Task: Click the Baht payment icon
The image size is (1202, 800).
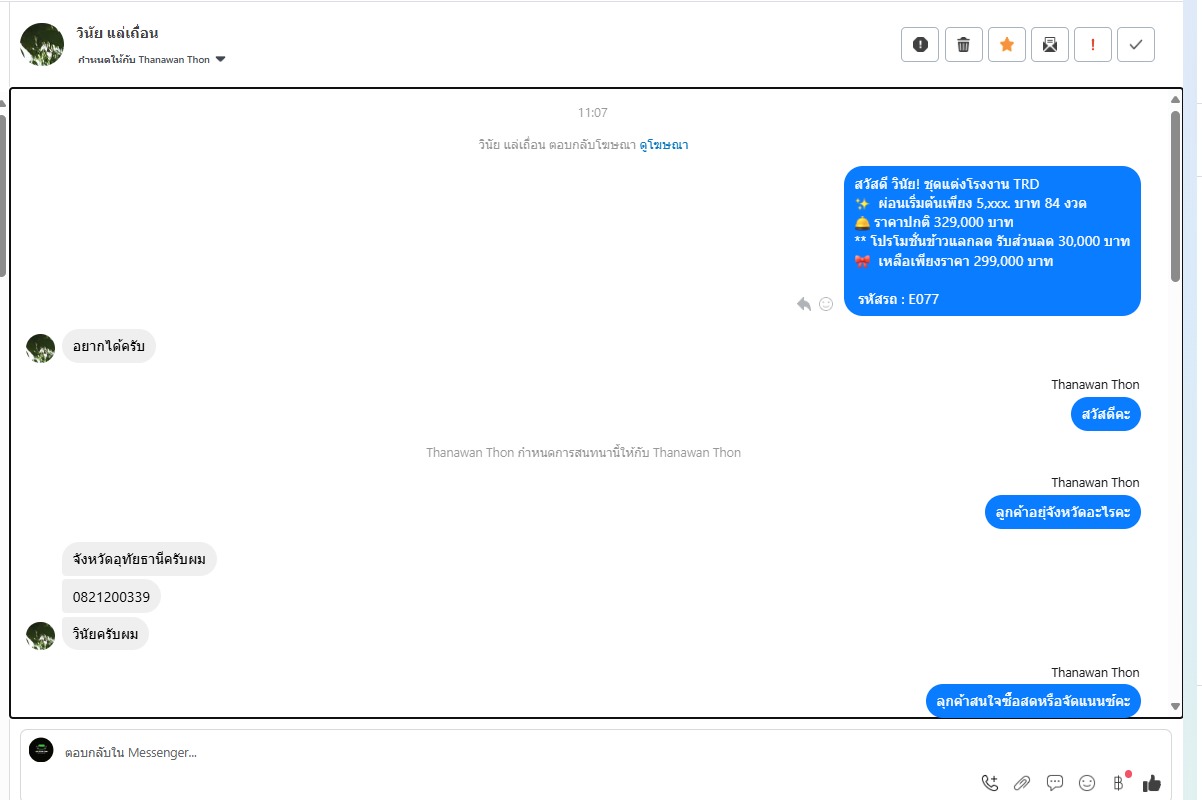Action: (1119, 783)
